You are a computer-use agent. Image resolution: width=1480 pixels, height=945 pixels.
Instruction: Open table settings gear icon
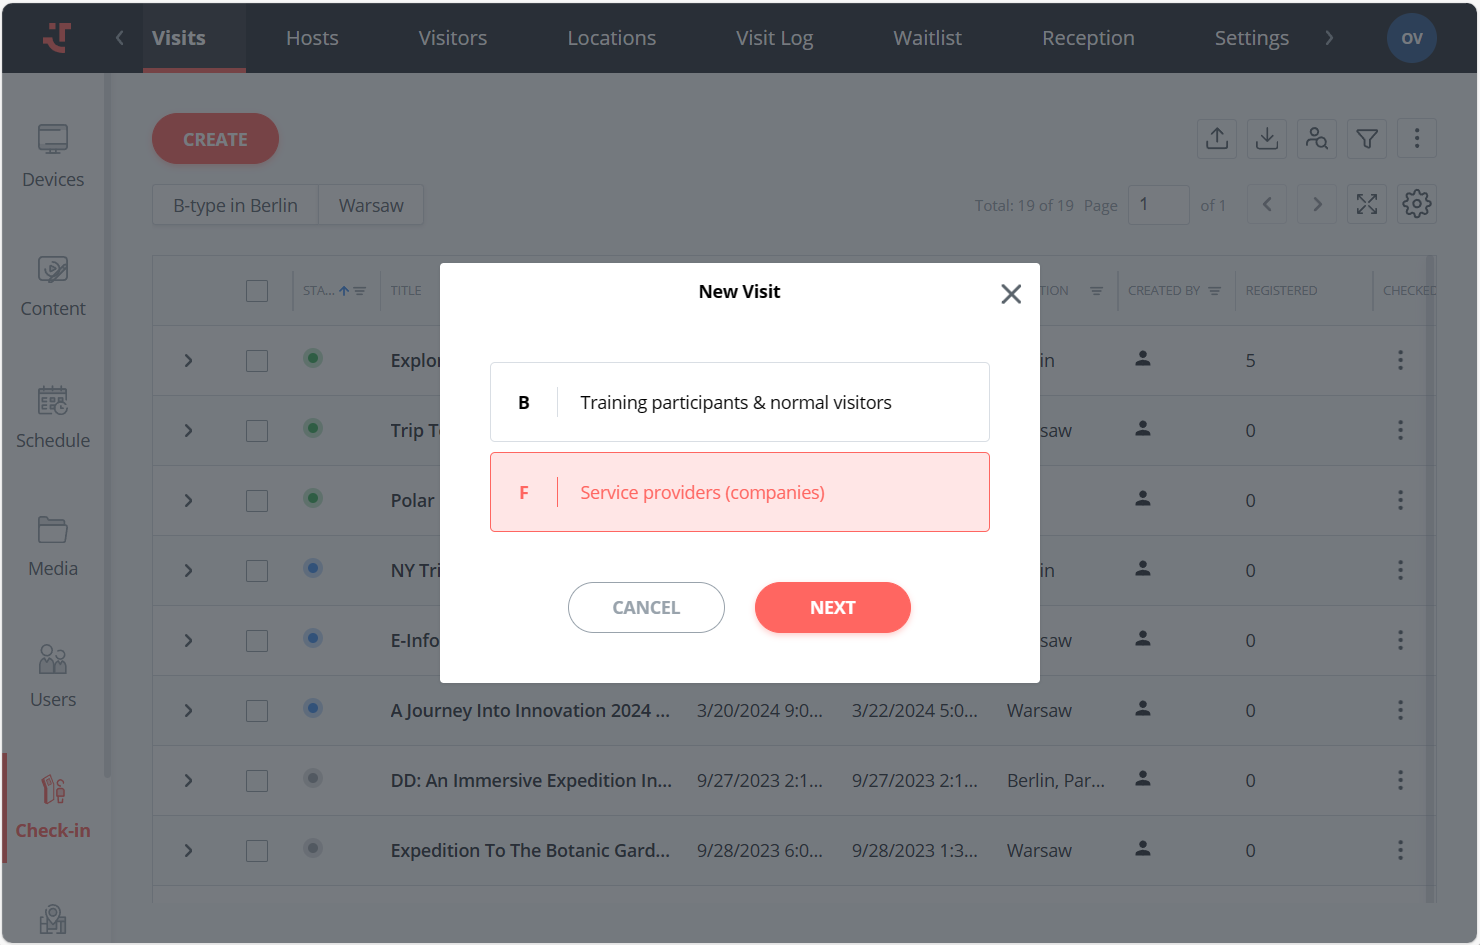pos(1417,204)
